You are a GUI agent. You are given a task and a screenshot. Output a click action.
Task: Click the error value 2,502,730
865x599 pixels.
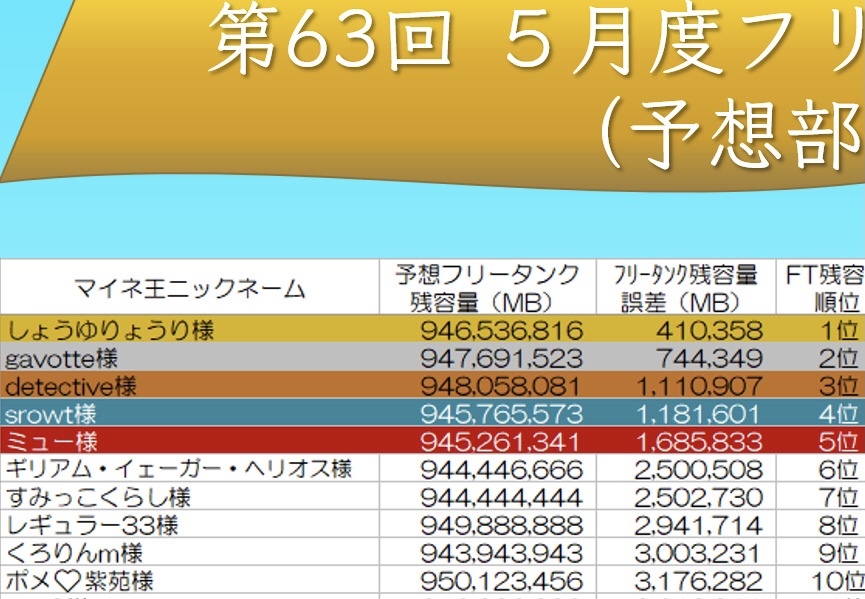click(699, 498)
